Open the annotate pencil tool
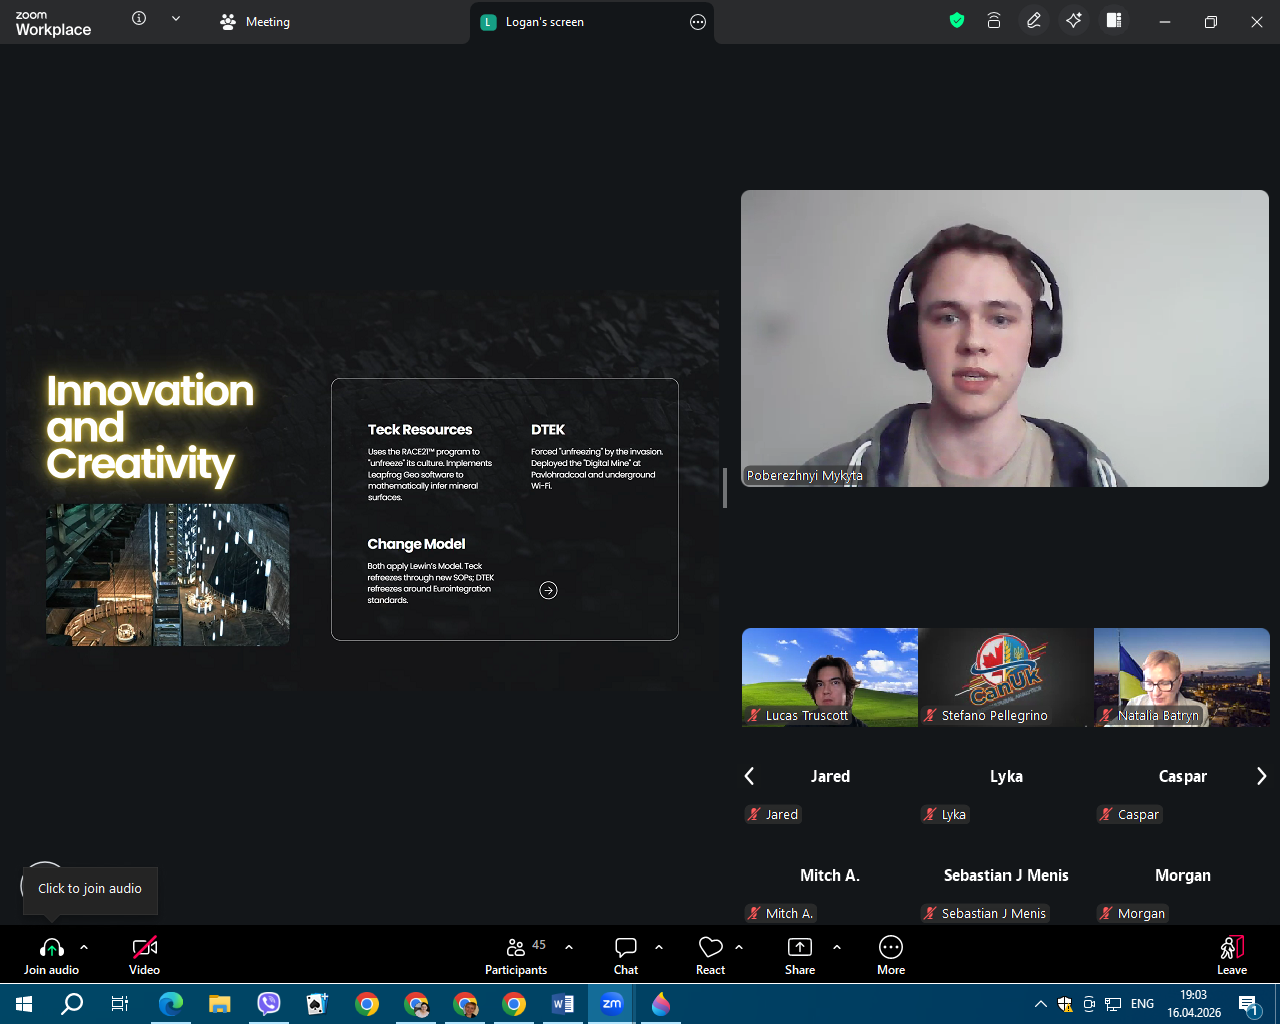Viewport: 1280px width, 1024px height. coord(1034,21)
